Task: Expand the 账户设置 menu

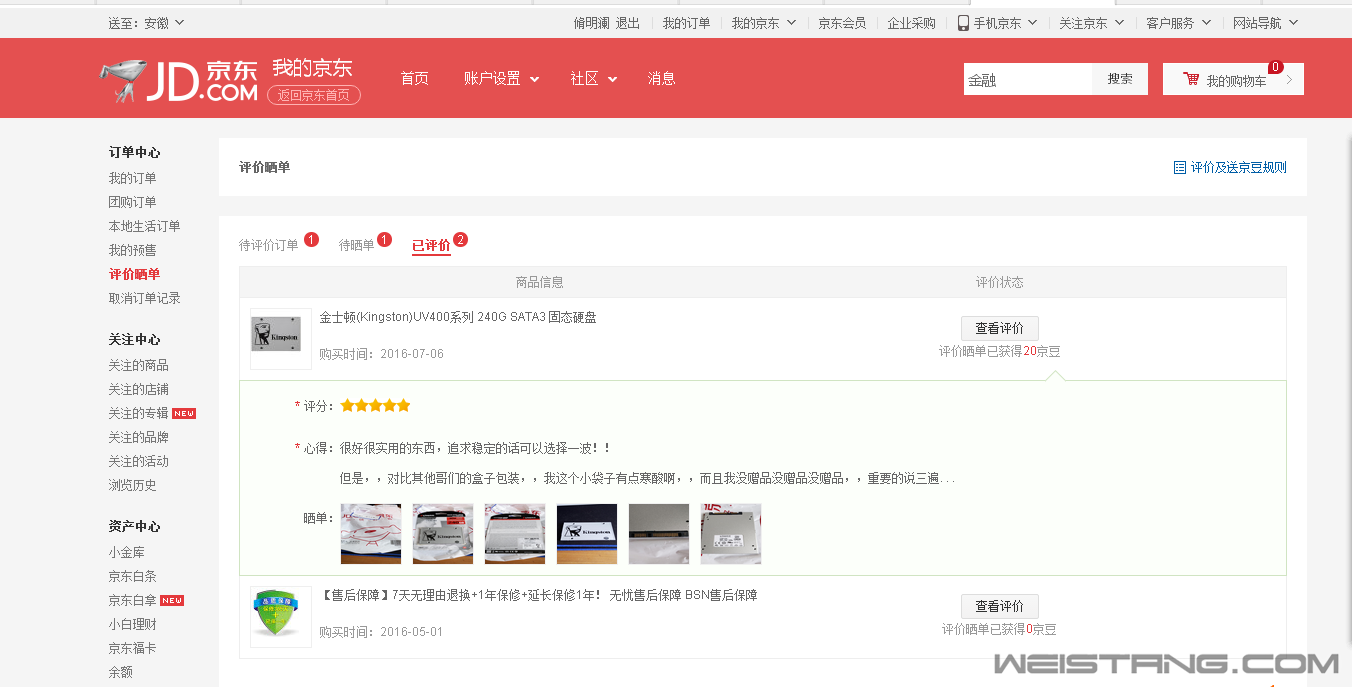Action: 501,79
